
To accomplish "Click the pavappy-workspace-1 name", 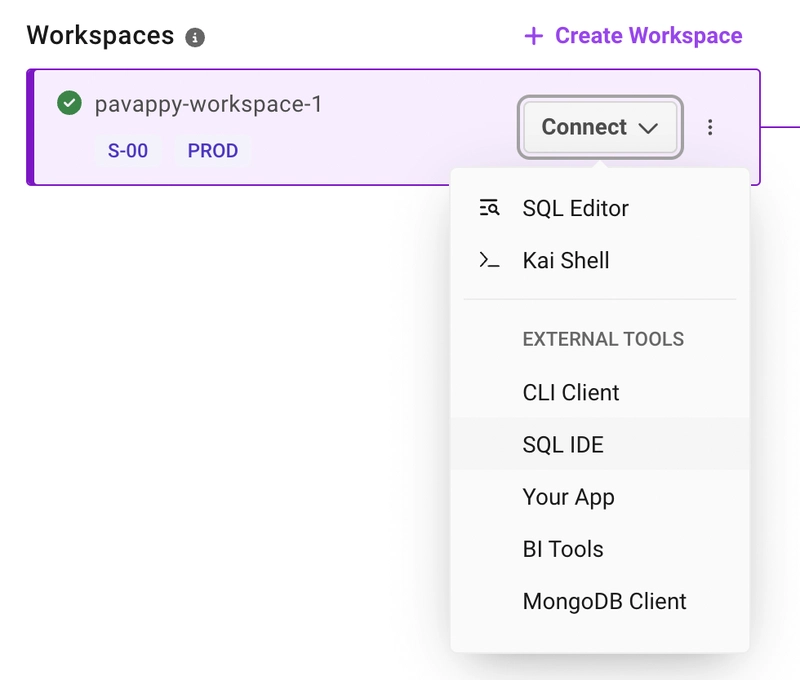I will tap(208, 104).
